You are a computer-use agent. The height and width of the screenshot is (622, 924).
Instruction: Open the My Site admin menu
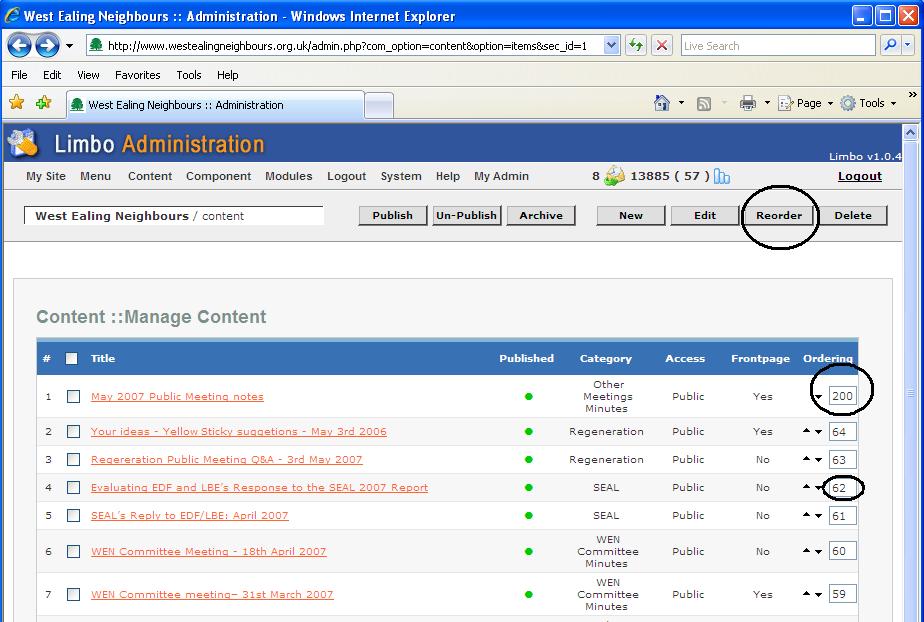tap(46, 176)
